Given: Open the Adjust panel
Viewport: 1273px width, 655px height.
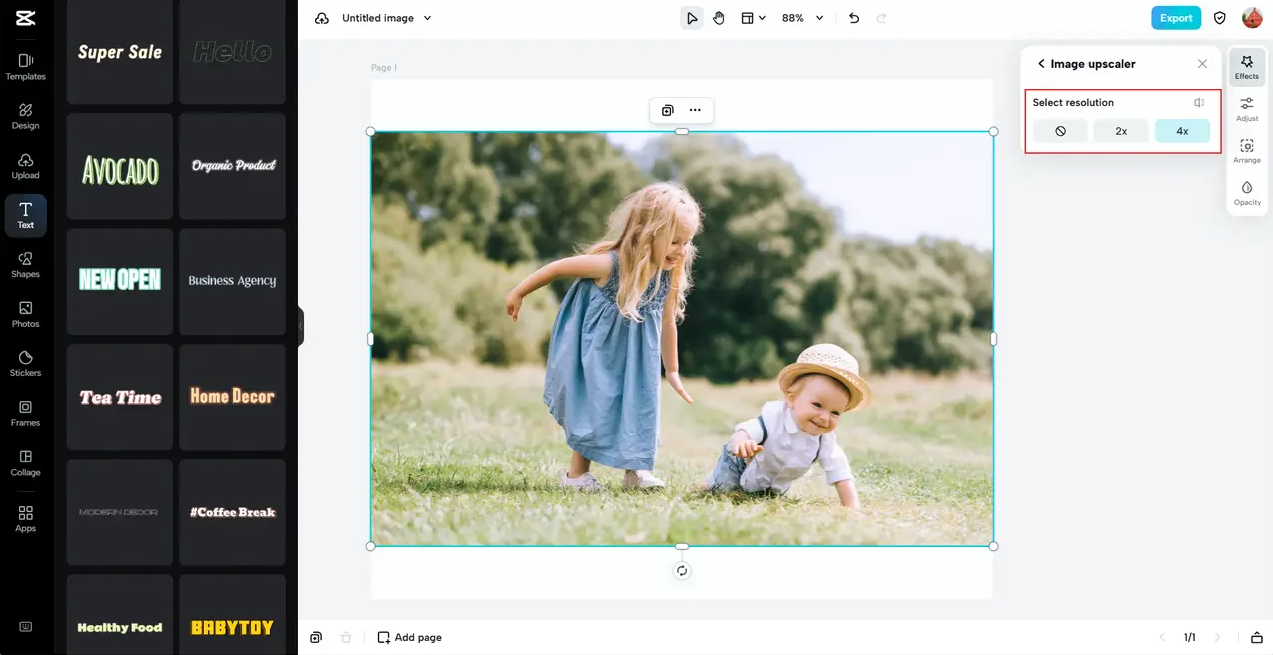Looking at the screenshot, I should point(1247,109).
